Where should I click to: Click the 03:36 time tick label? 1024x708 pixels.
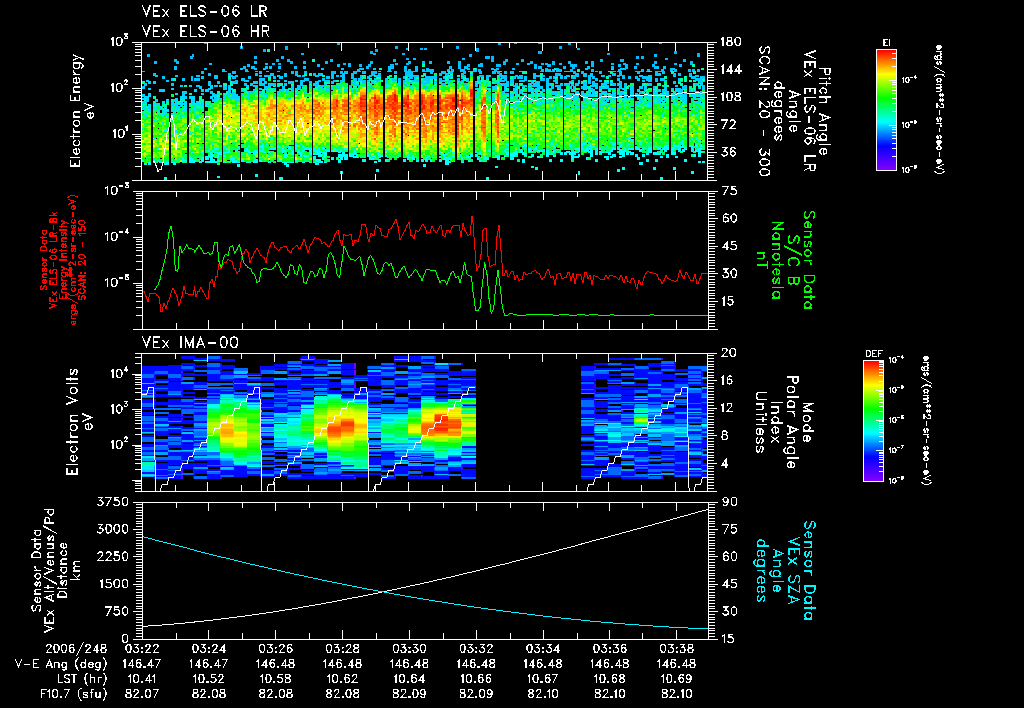[x=610, y=650]
